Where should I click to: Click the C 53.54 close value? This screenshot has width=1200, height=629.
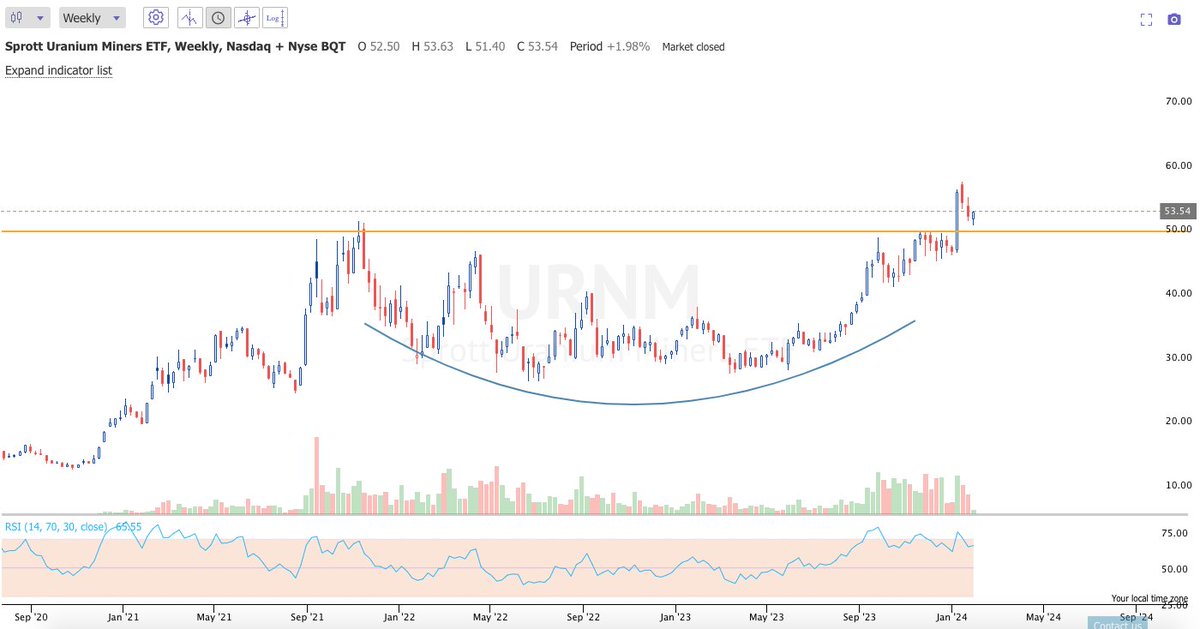pos(539,47)
